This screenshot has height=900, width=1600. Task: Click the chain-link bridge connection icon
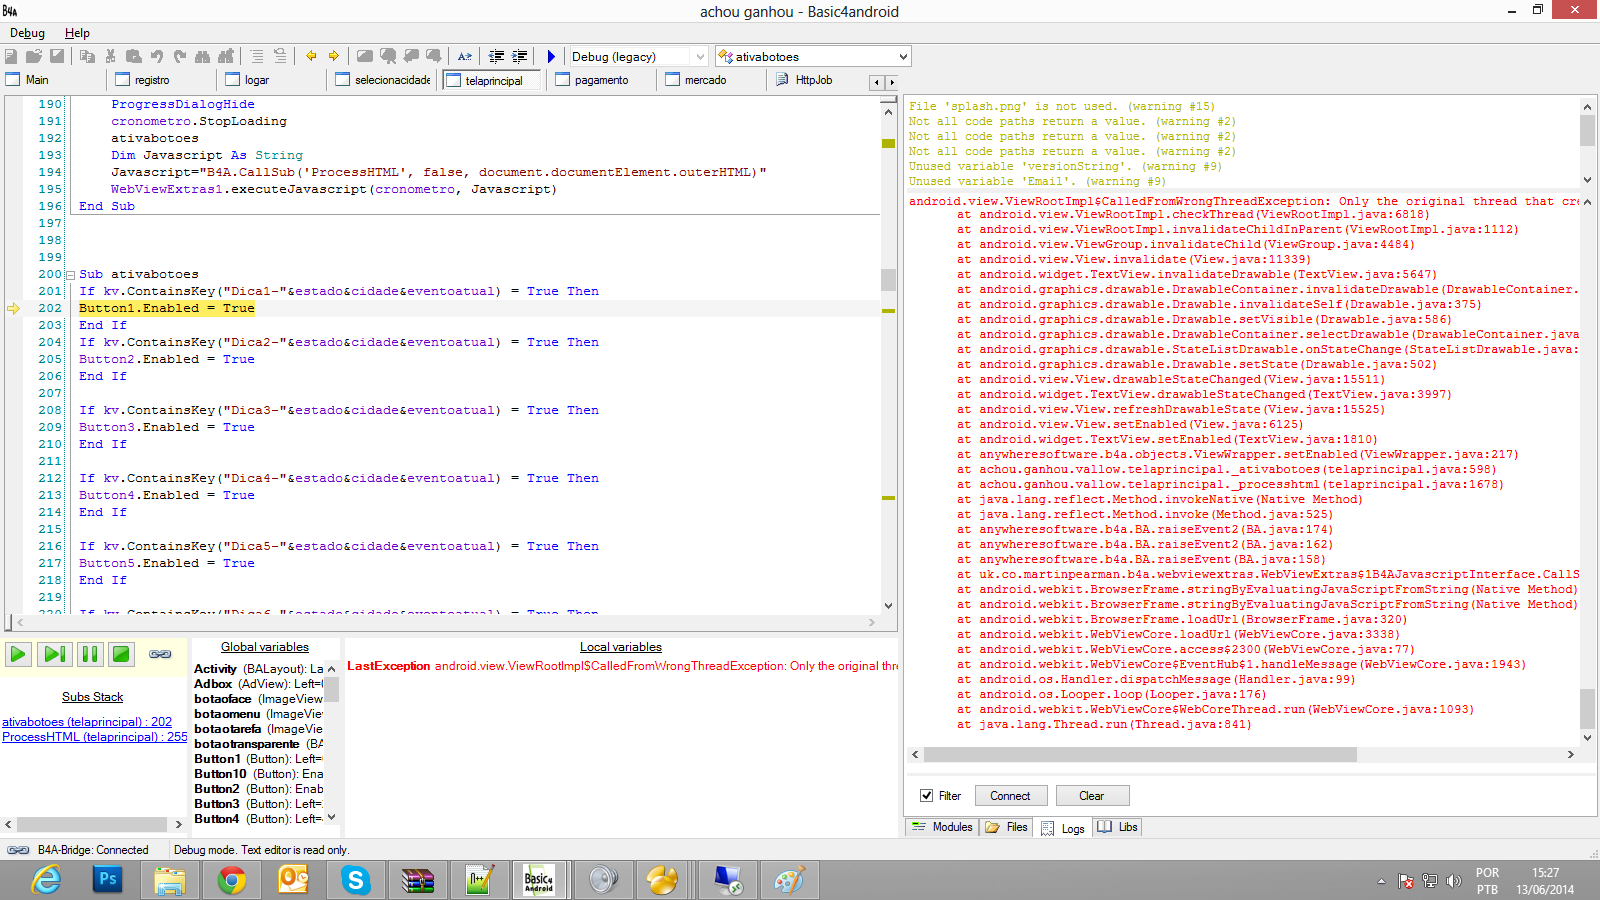[160, 655]
